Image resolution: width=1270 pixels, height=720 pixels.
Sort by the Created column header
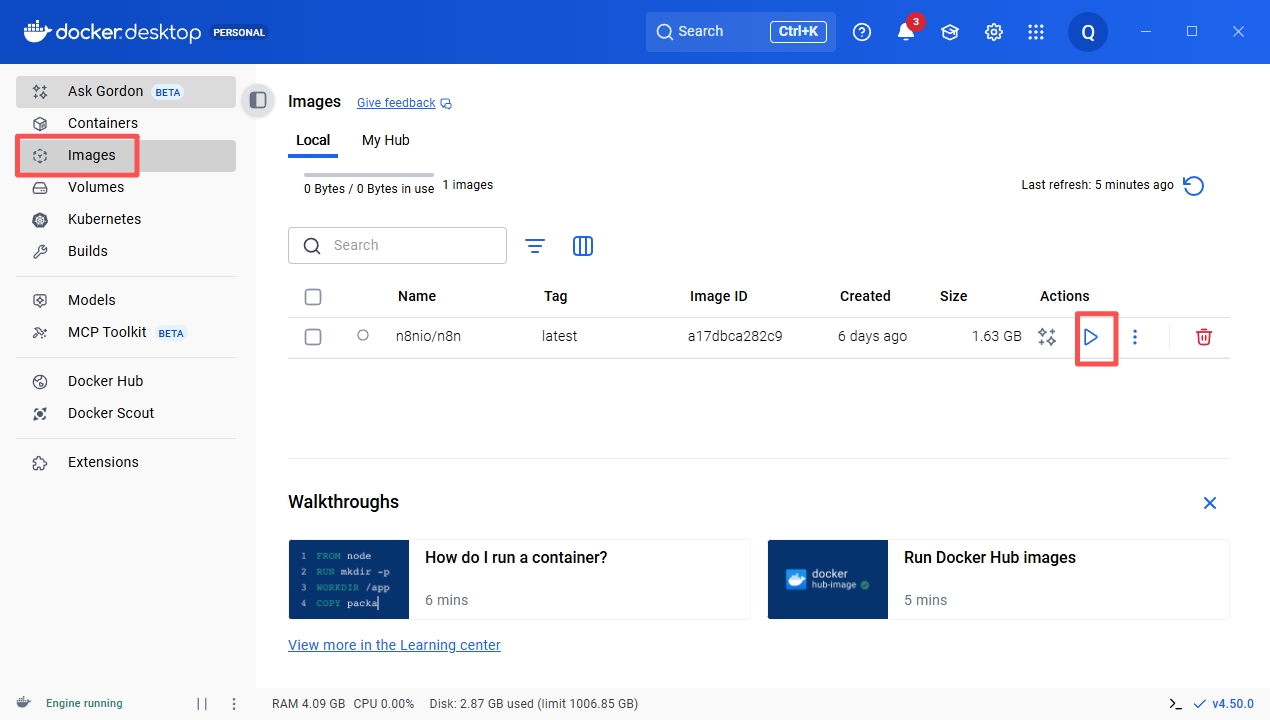pyautogui.click(x=865, y=296)
